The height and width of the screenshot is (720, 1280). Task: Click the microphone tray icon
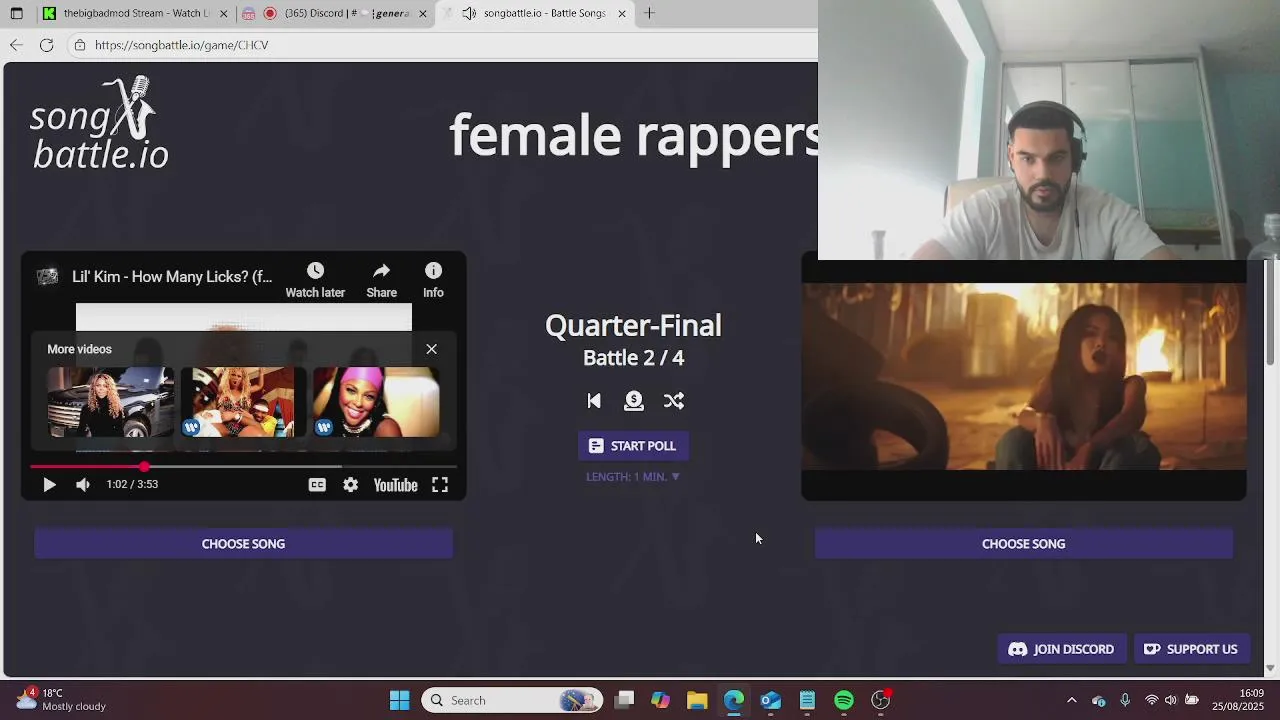(1125, 700)
